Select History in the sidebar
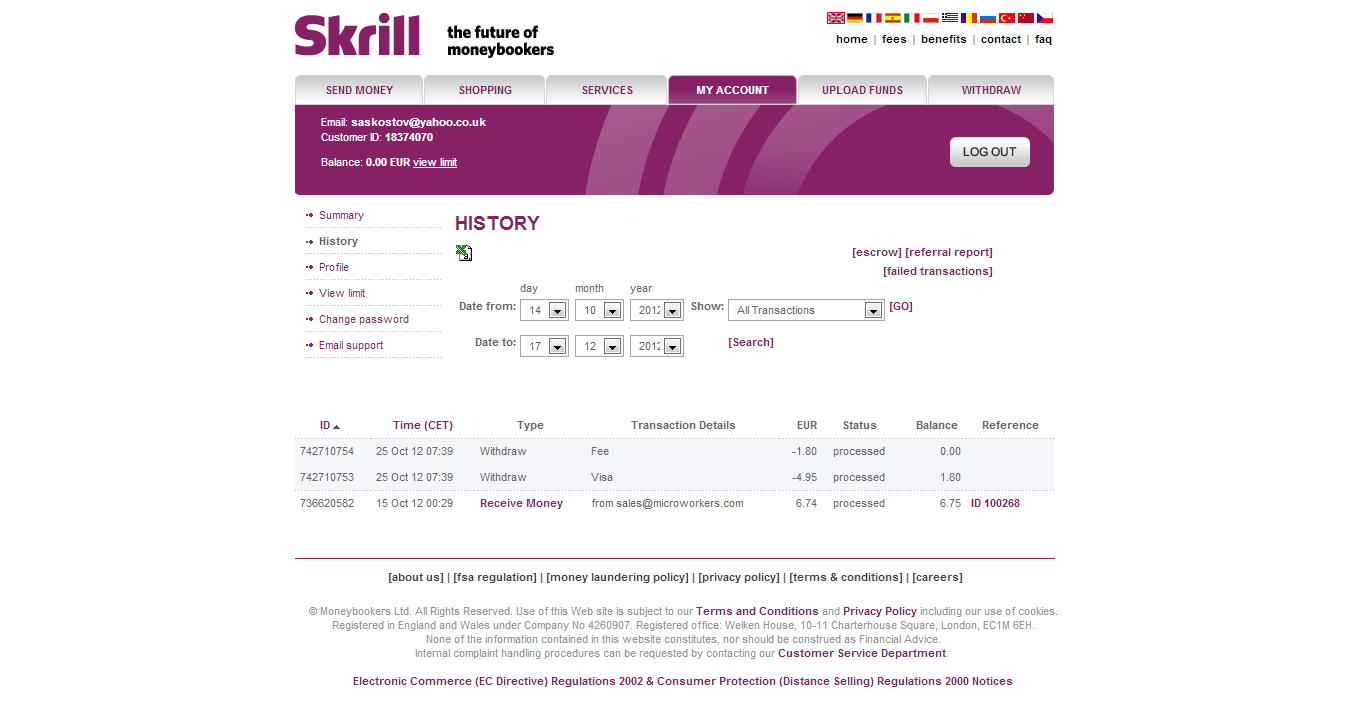This screenshot has height=708, width=1349. [338, 242]
